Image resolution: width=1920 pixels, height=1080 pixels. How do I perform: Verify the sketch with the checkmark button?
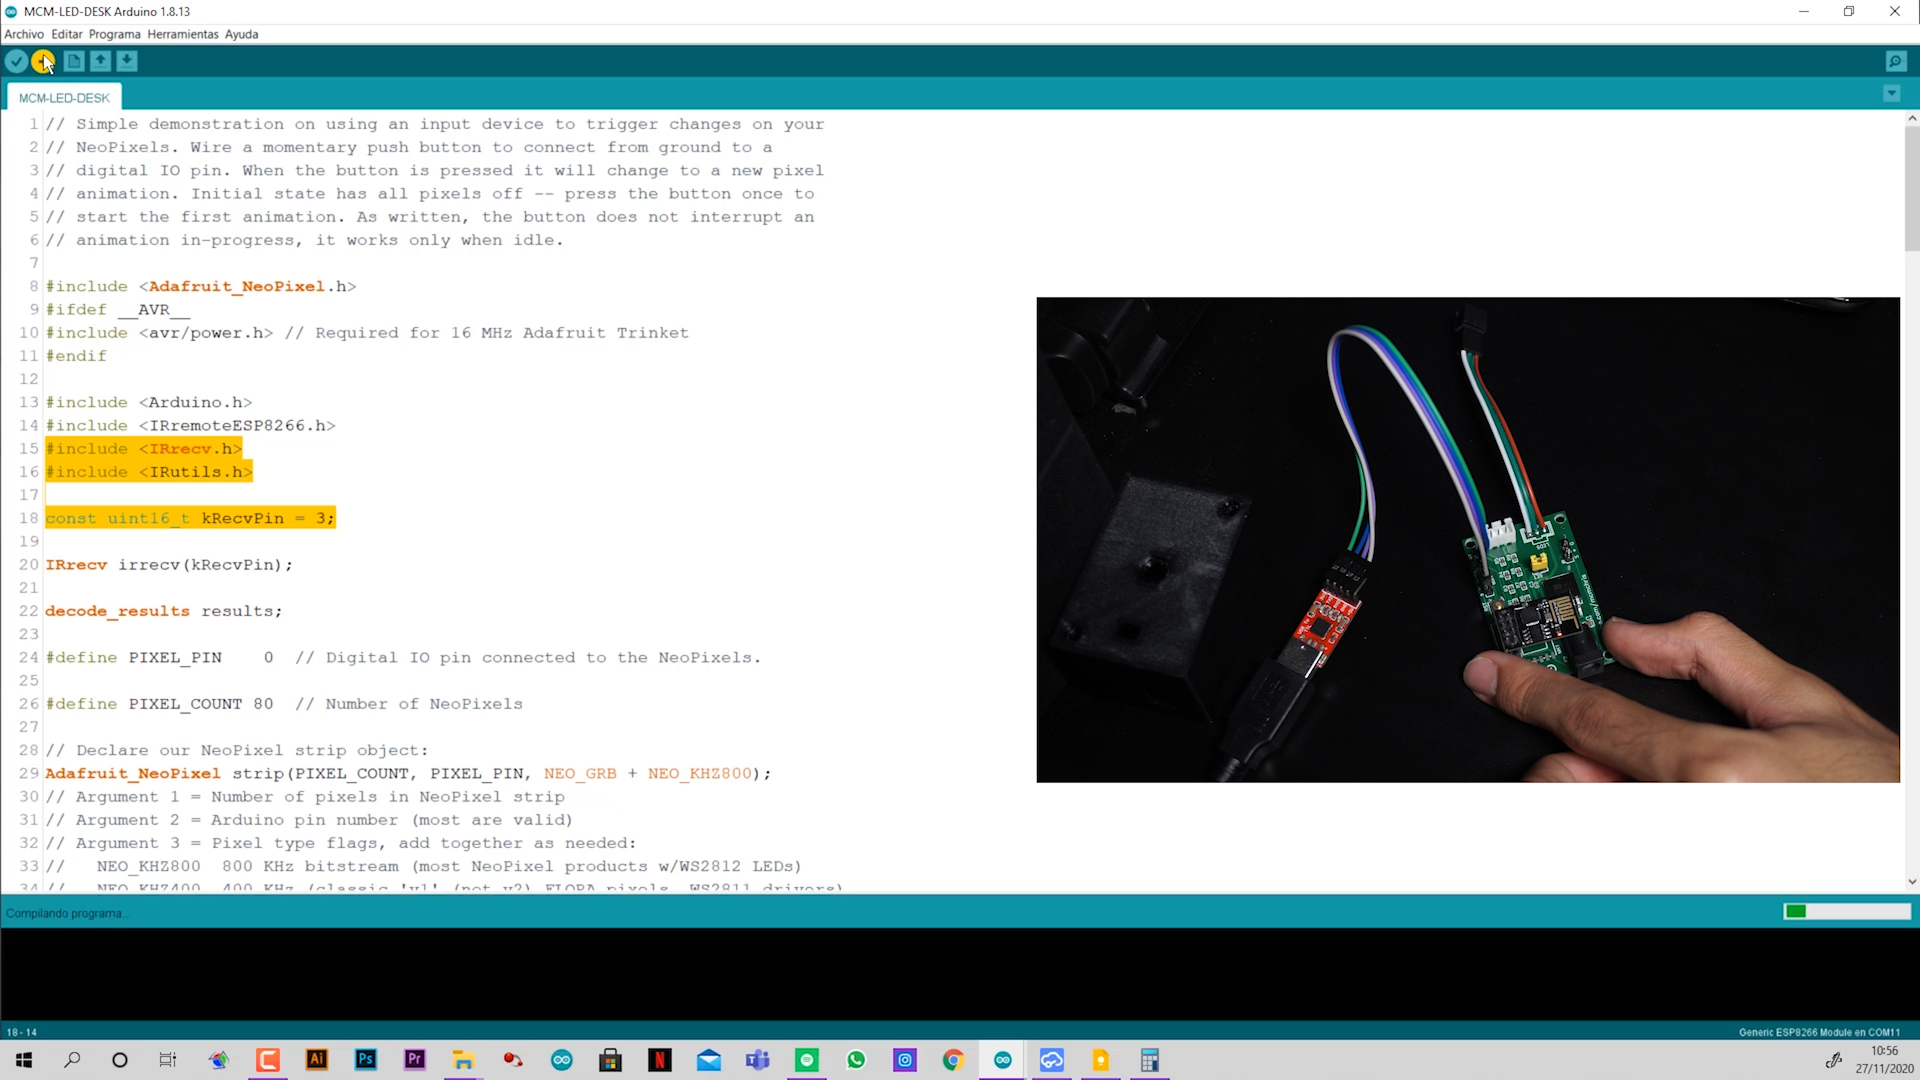pos(16,61)
